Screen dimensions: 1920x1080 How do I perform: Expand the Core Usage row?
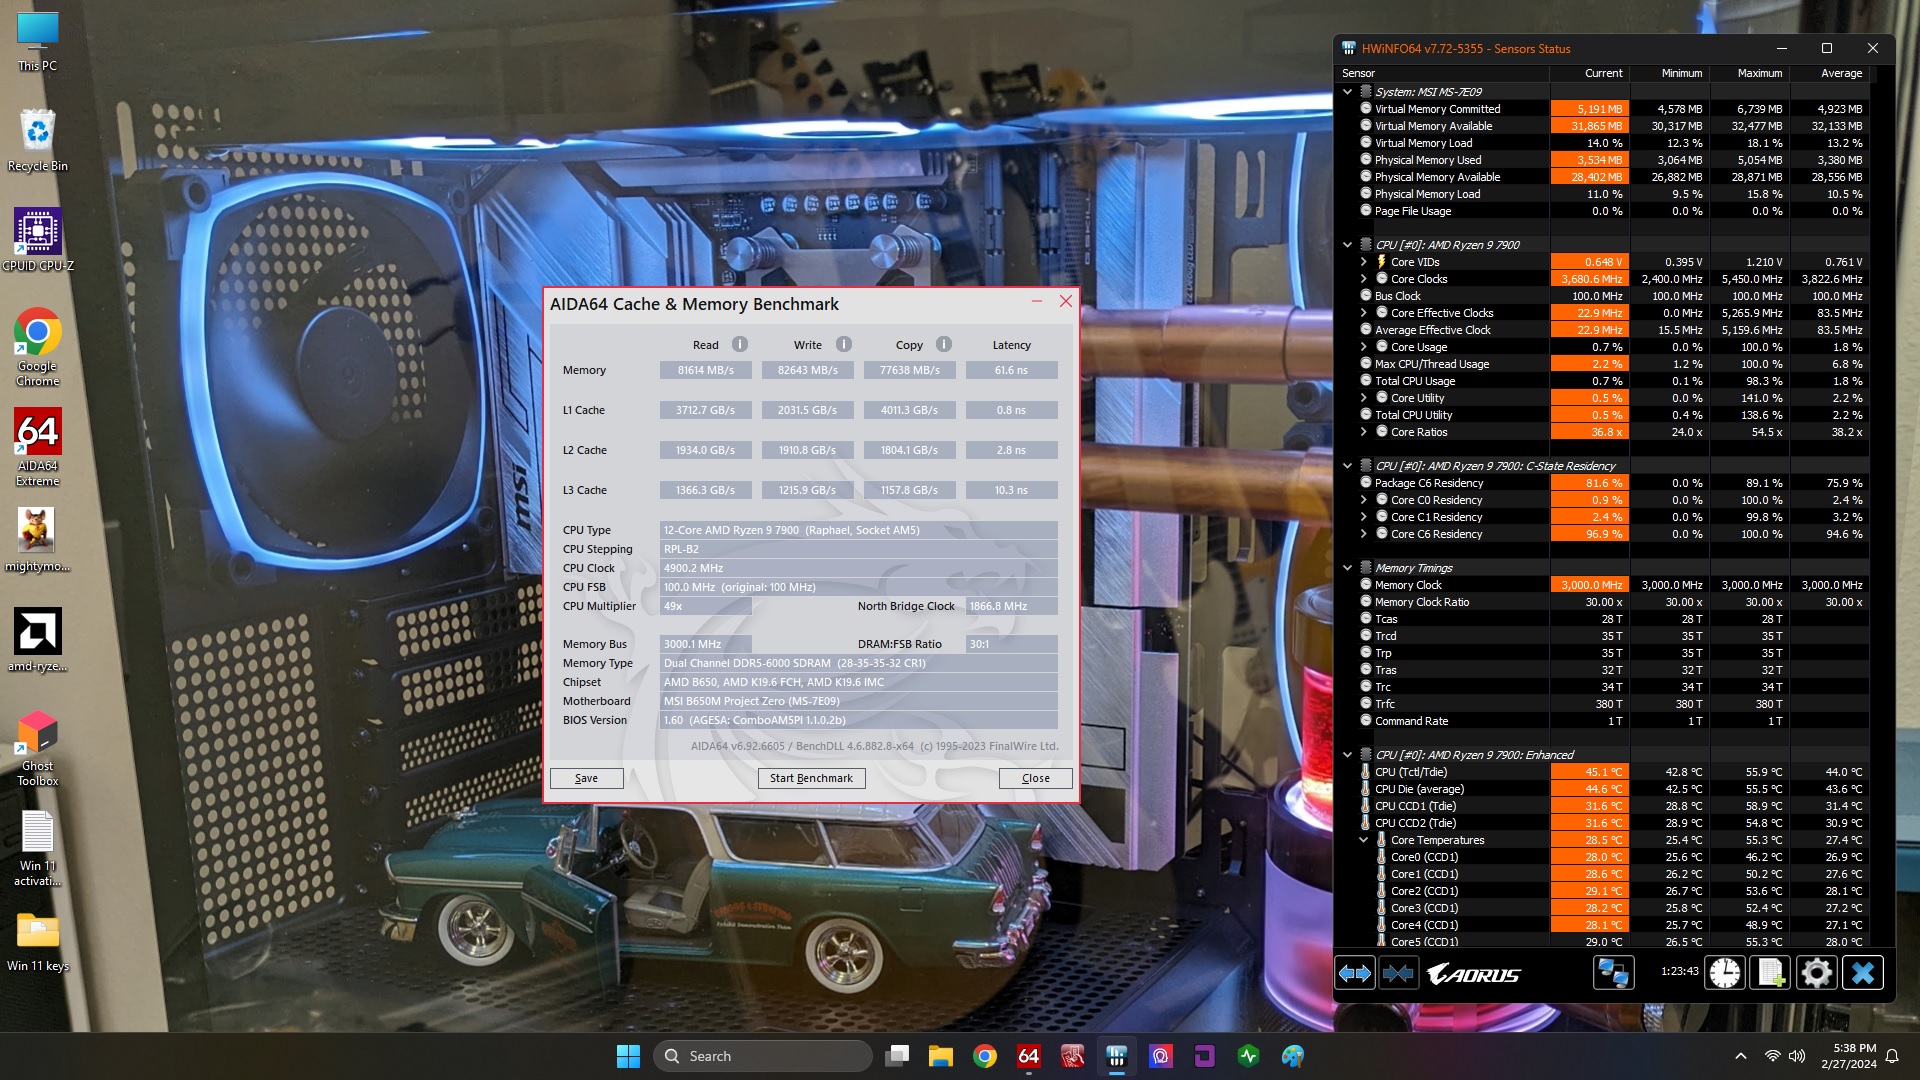1364,347
